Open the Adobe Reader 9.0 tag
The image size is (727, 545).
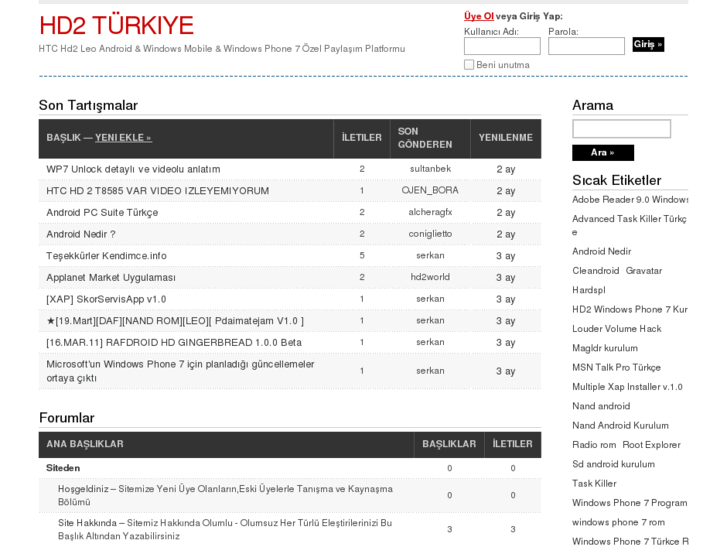(630, 200)
